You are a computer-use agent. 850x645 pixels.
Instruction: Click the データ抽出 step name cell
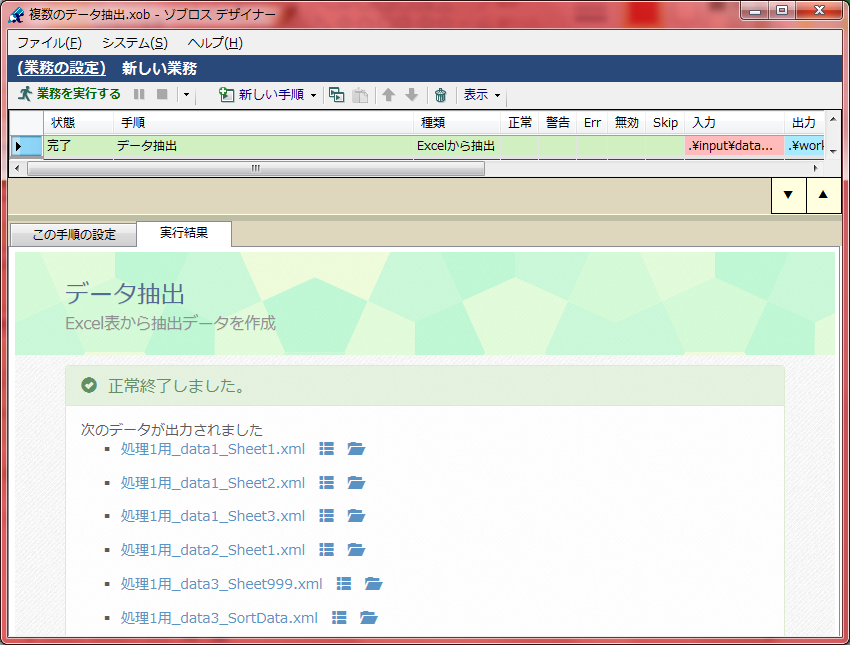(263, 146)
